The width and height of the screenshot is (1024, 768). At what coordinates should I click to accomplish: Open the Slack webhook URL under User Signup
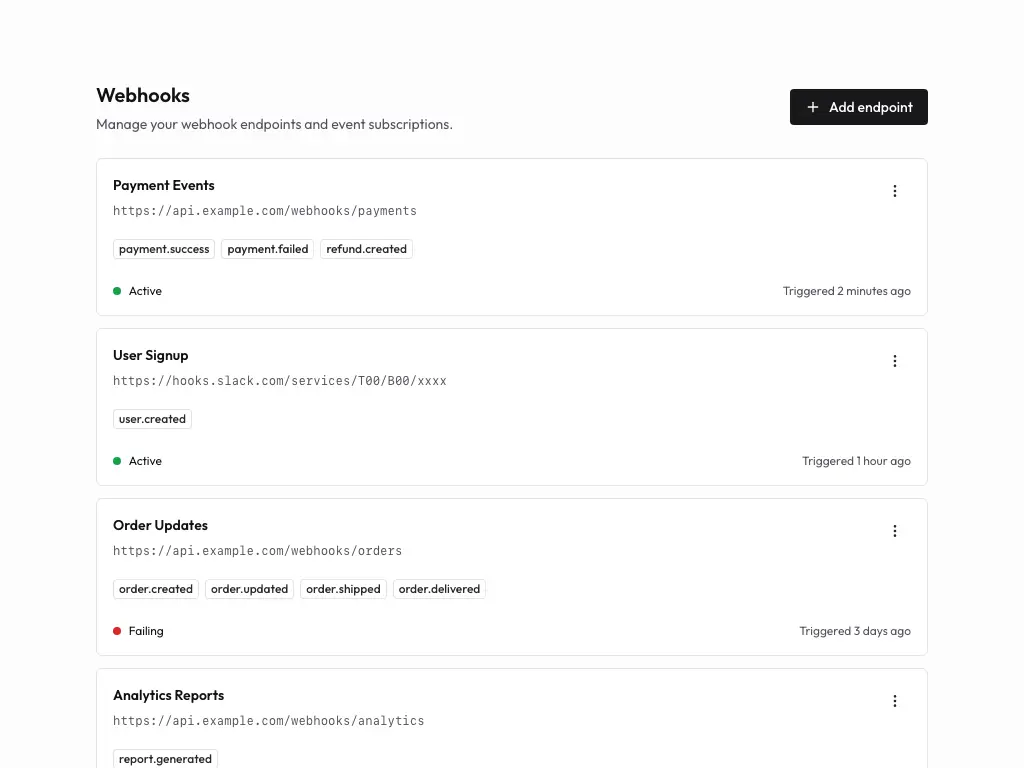(280, 380)
